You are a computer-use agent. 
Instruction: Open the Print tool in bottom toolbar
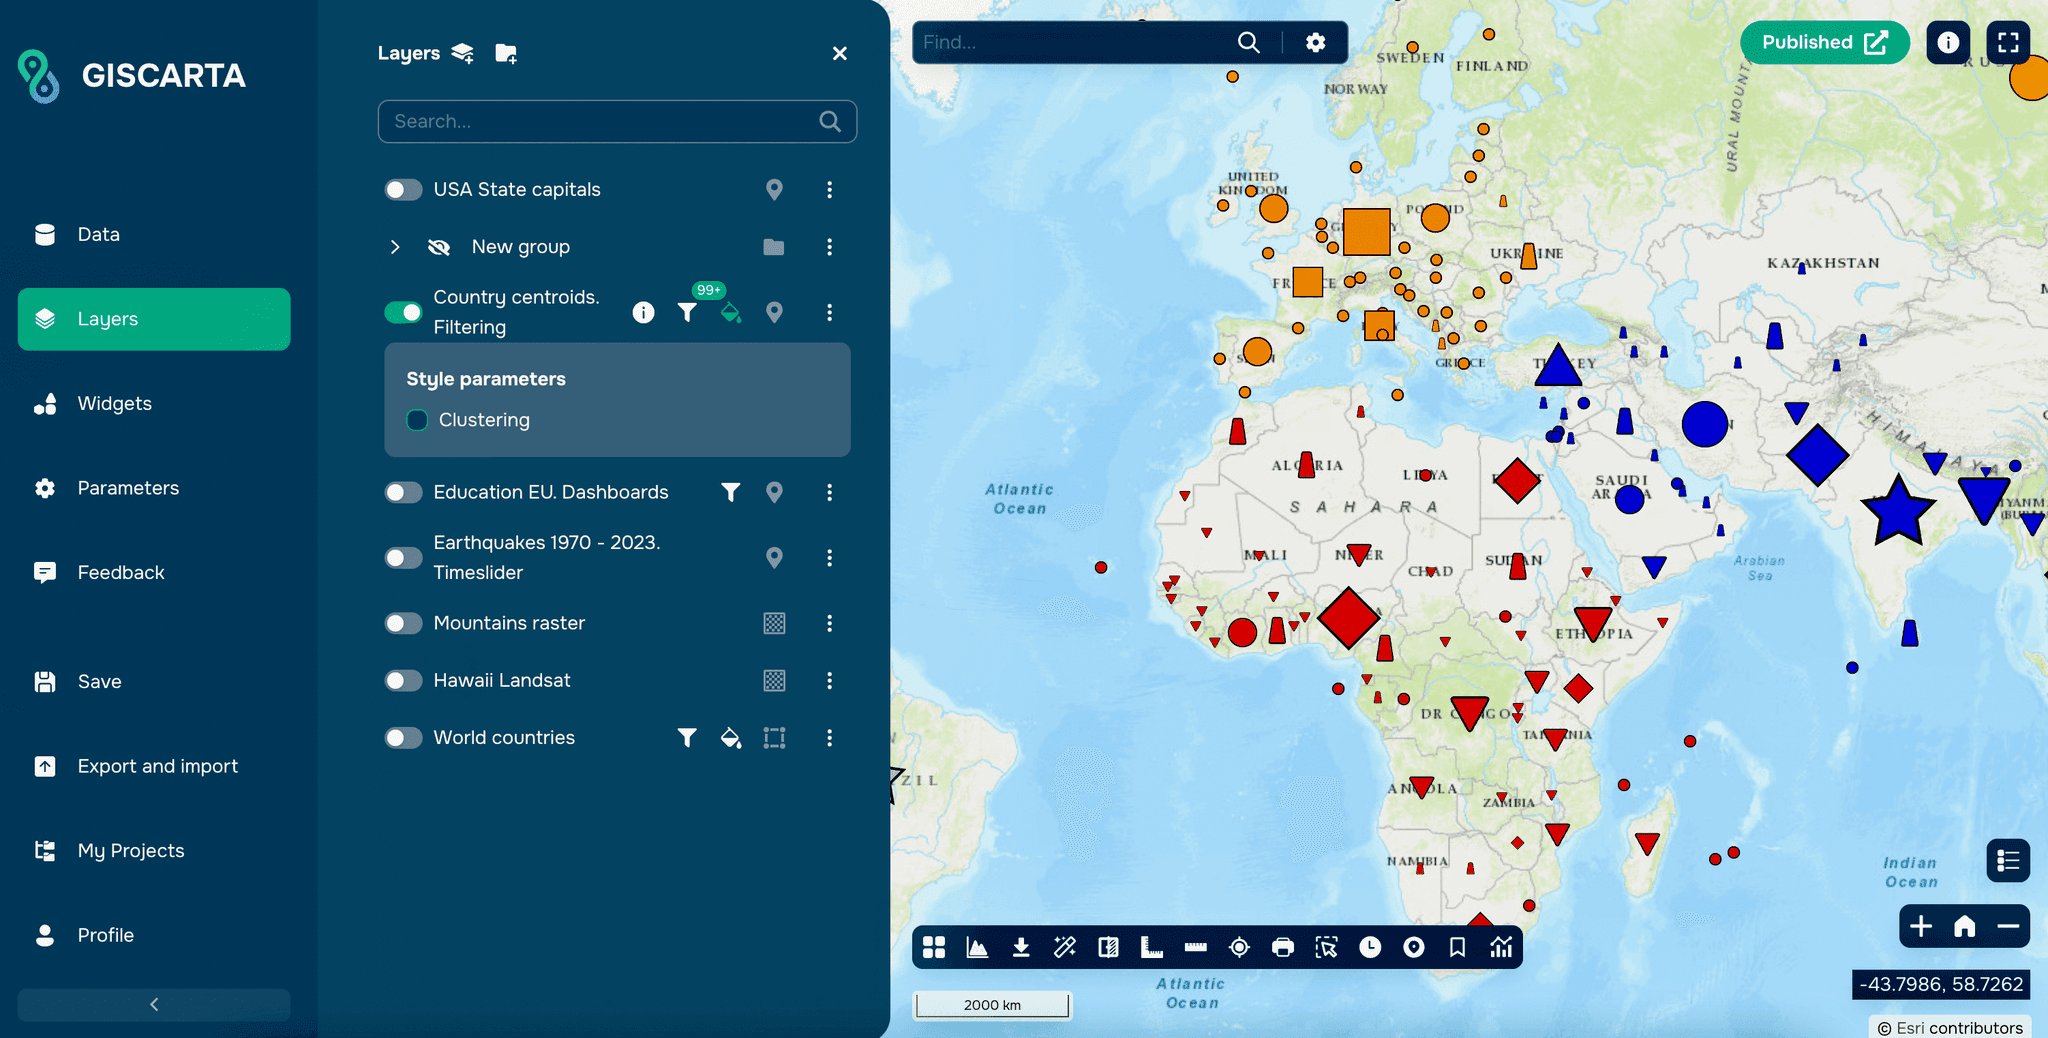click(x=1281, y=947)
